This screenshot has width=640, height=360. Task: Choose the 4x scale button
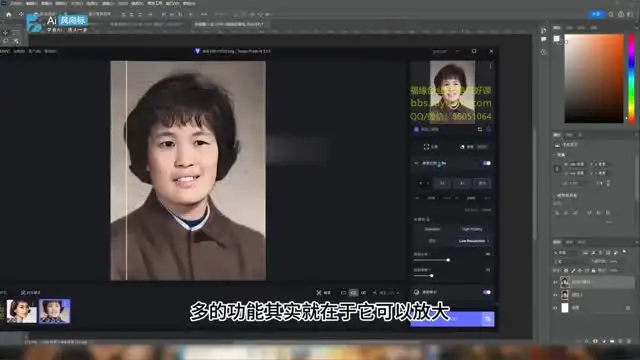(x=462, y=183)
